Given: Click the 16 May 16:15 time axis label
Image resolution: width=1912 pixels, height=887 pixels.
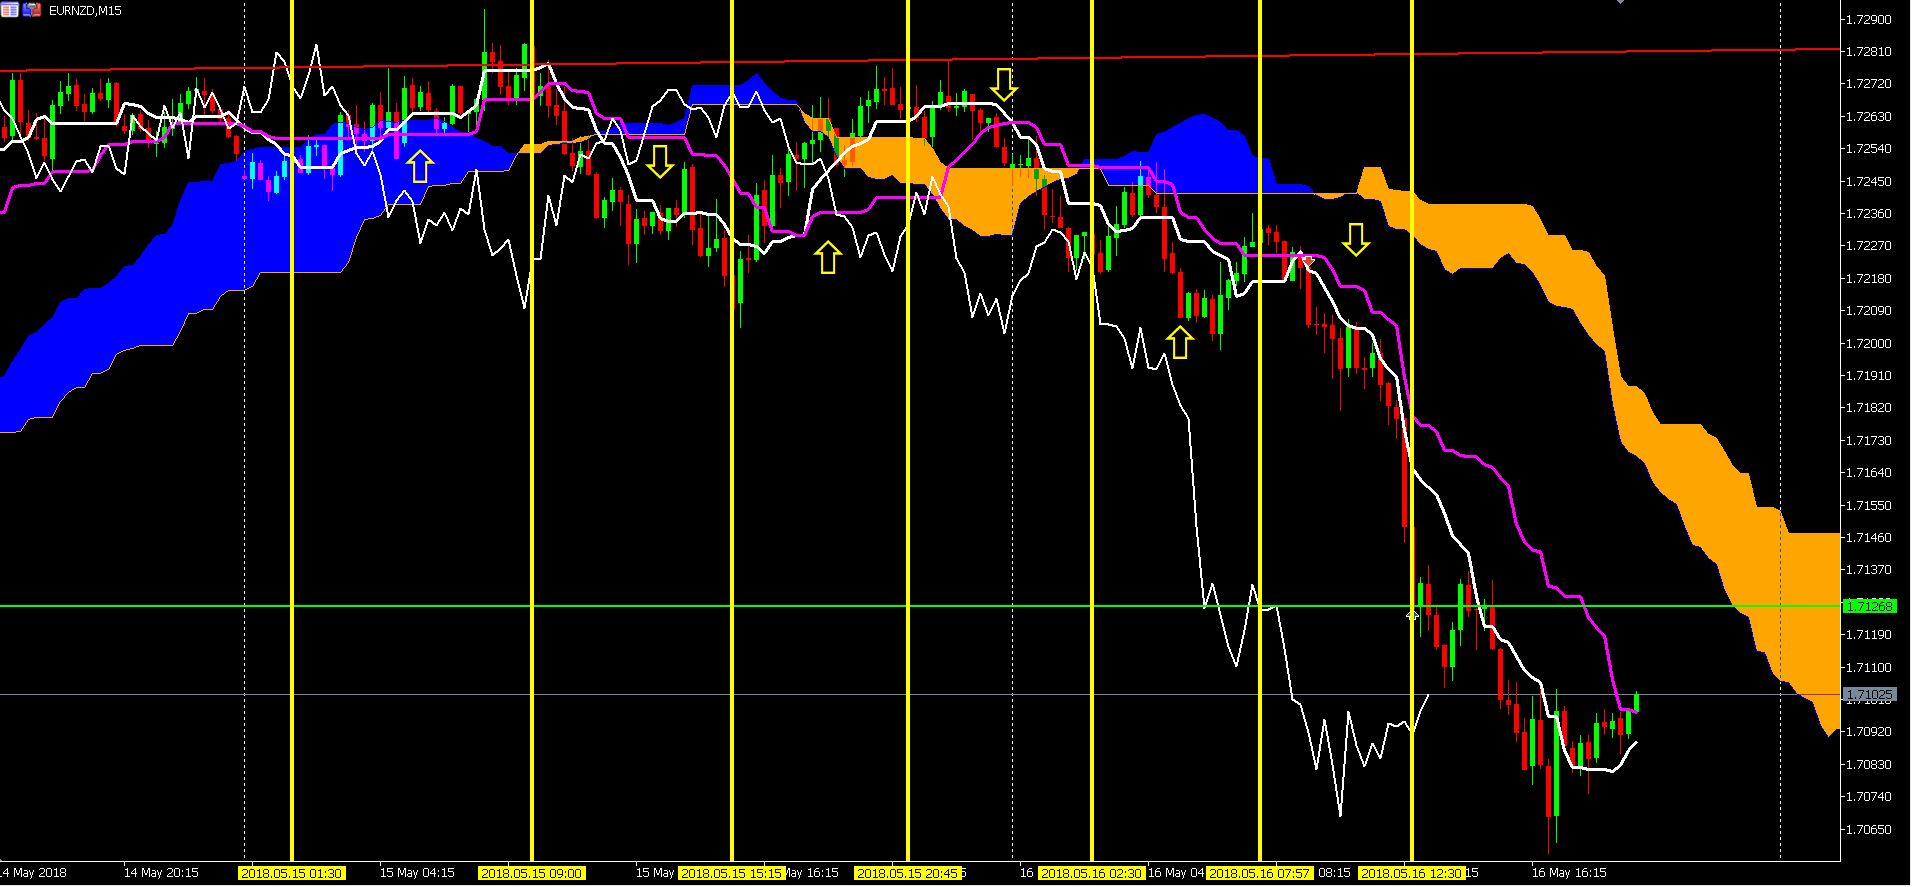Looking at the screenshot, I should 1569,873.
